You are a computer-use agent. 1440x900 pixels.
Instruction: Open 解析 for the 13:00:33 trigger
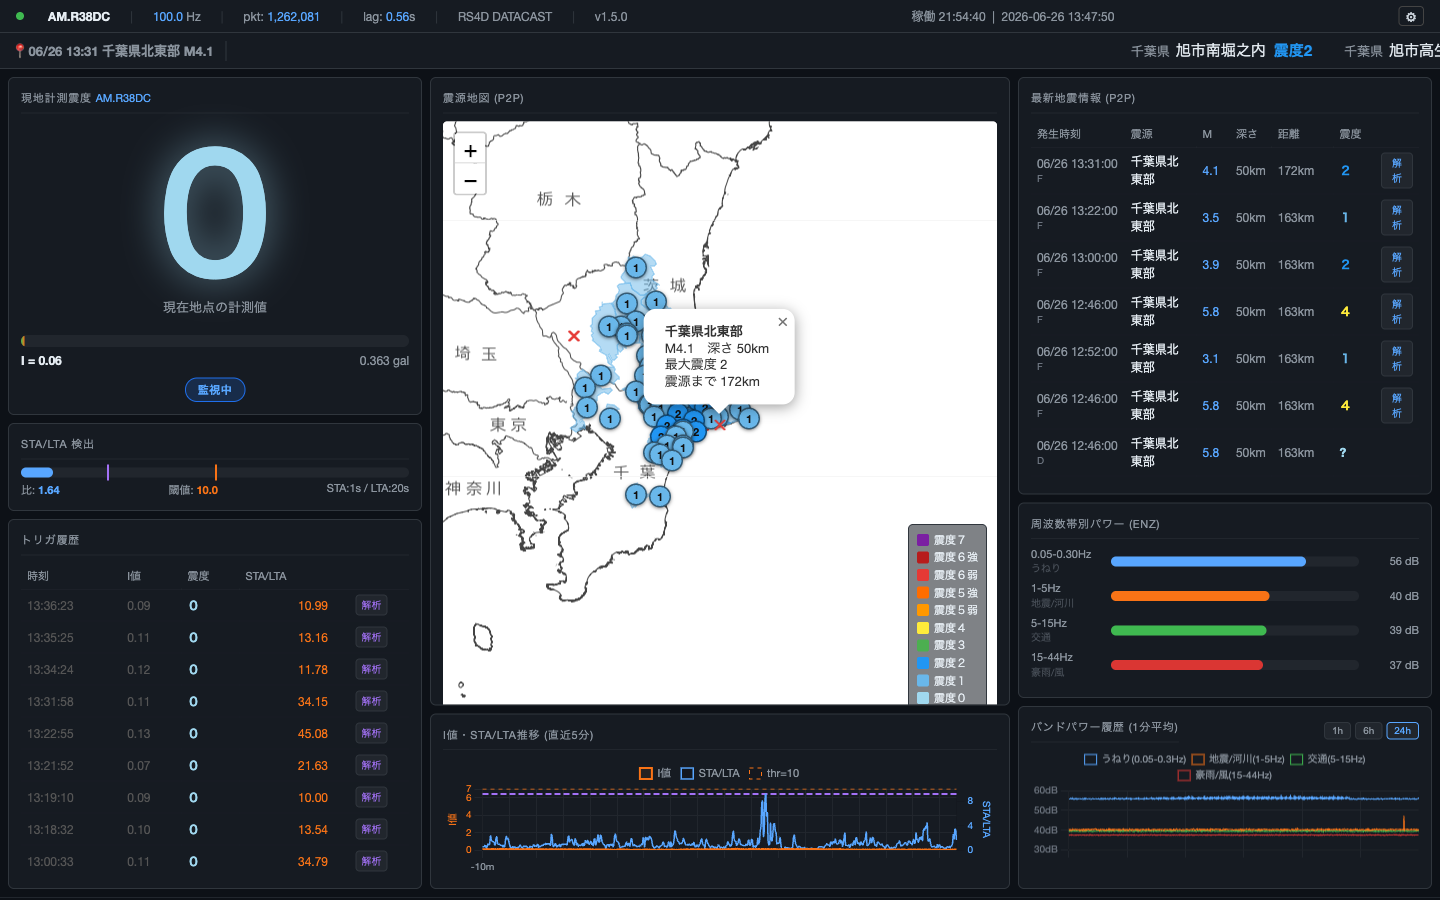coord(371,861)
